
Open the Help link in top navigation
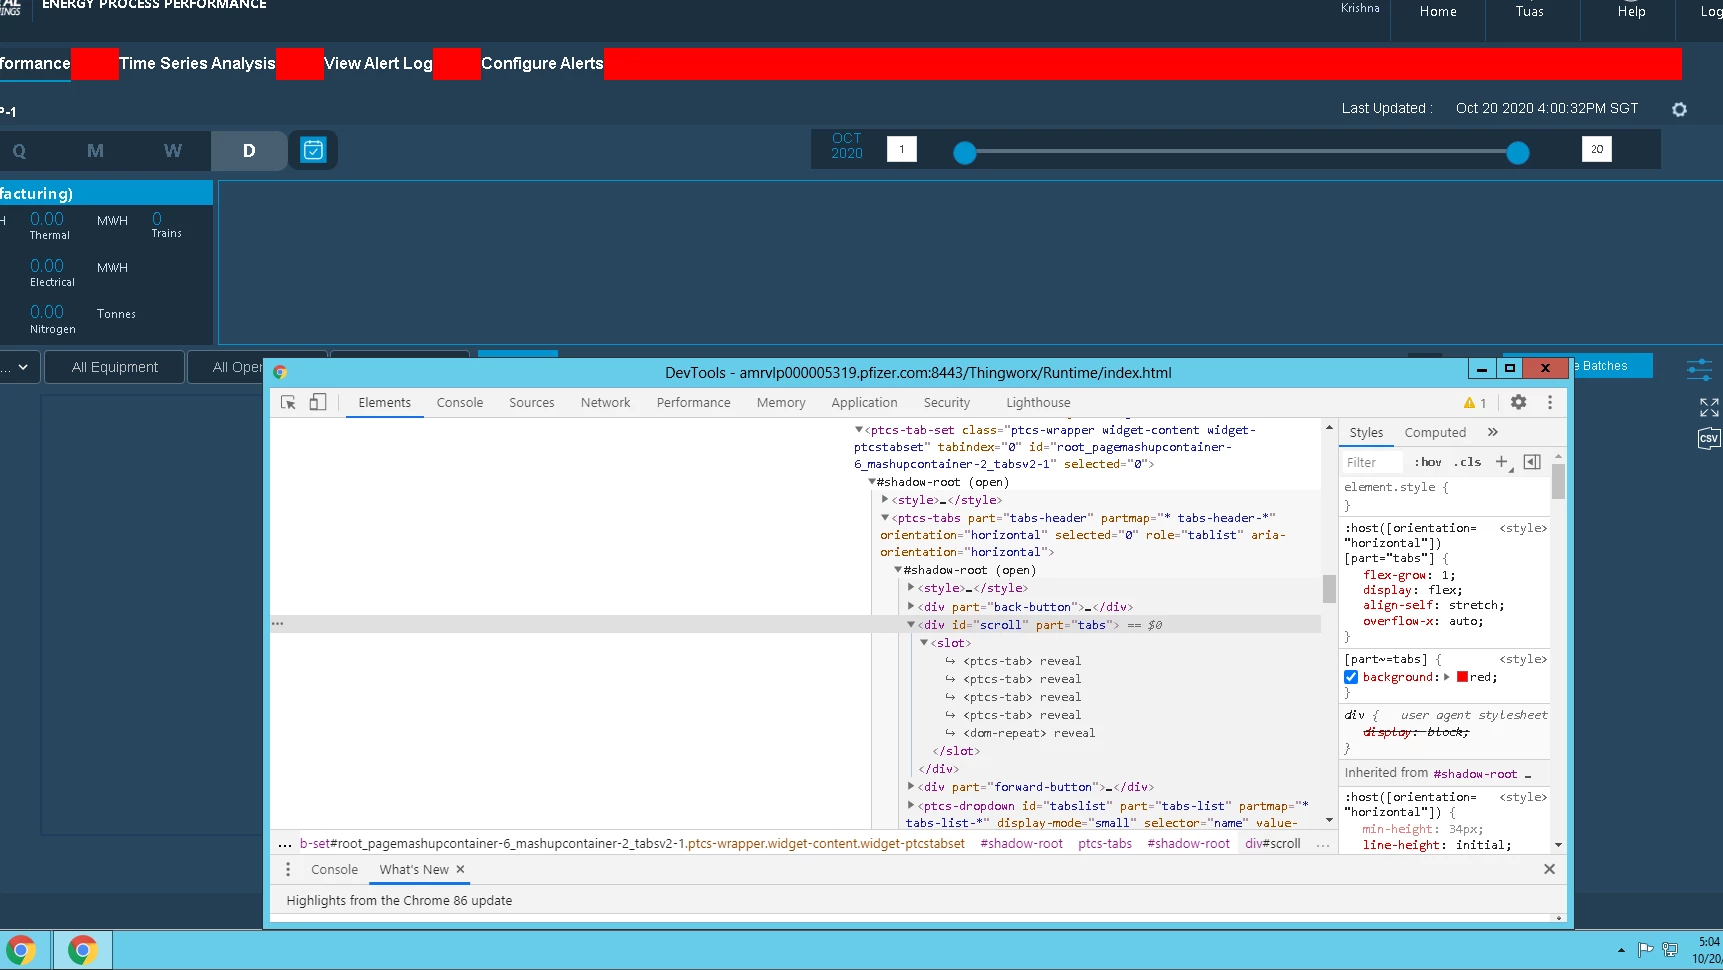pyautogui.click(x=1632, y=12)
